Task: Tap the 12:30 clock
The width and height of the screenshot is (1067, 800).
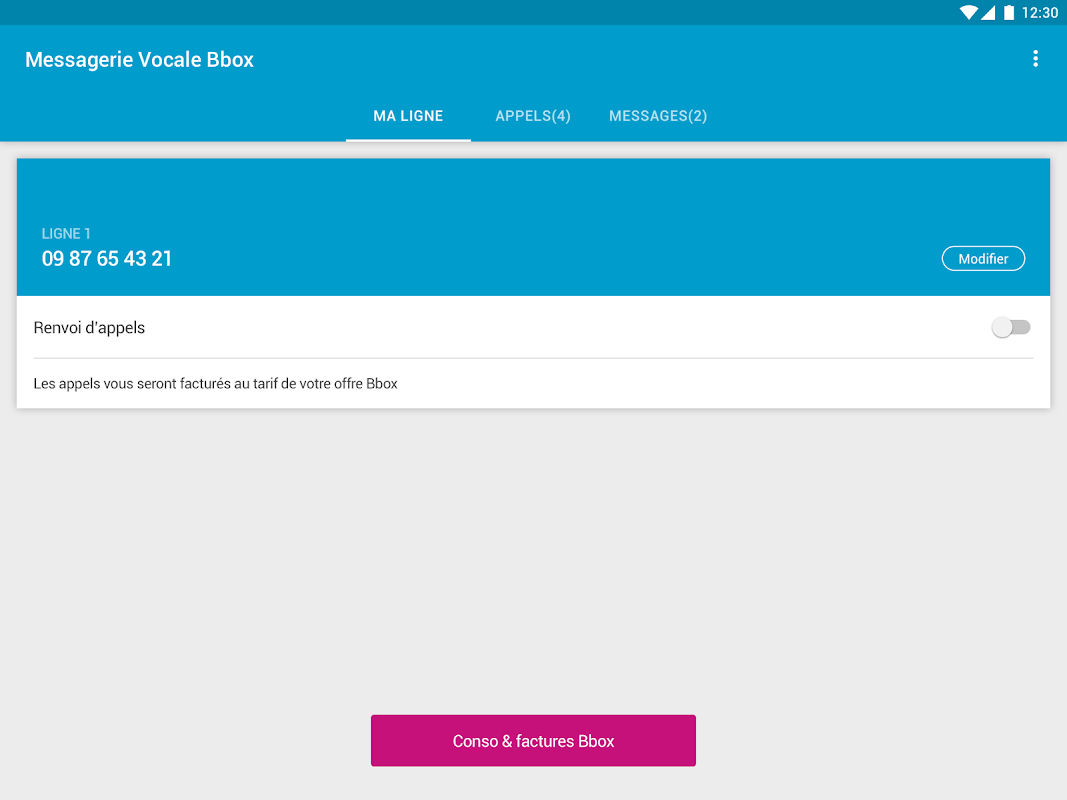Action: (x=1040, y=12)
